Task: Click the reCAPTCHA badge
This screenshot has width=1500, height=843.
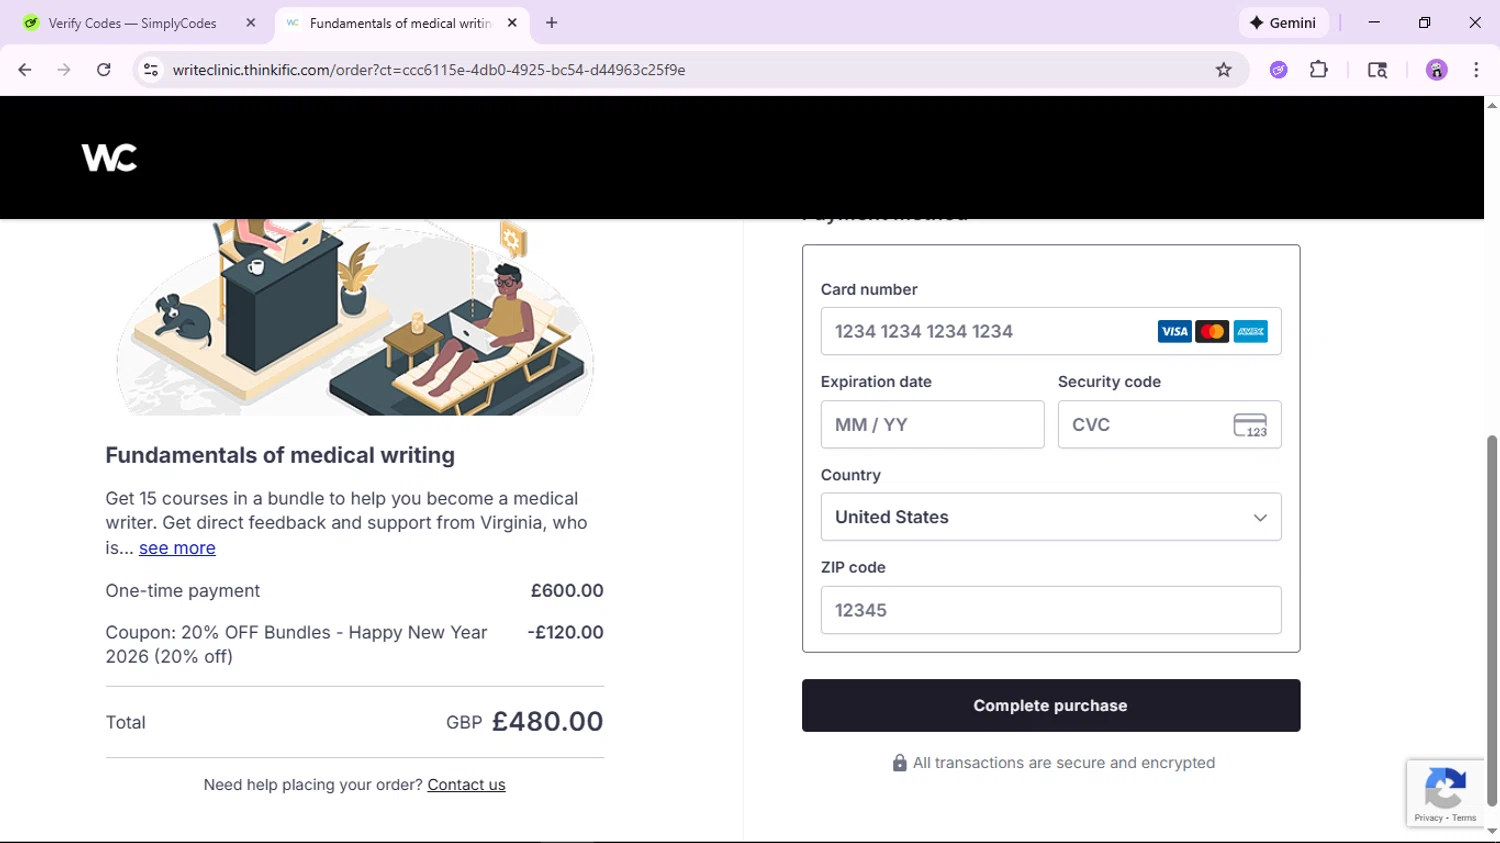Action: click(x=1445, y=792)
